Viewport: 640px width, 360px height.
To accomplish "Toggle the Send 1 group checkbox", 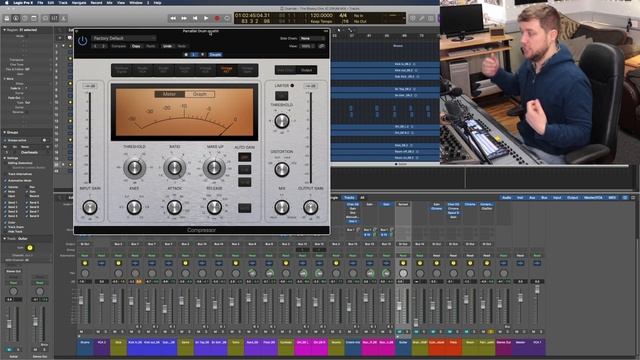I will (5, 202).
